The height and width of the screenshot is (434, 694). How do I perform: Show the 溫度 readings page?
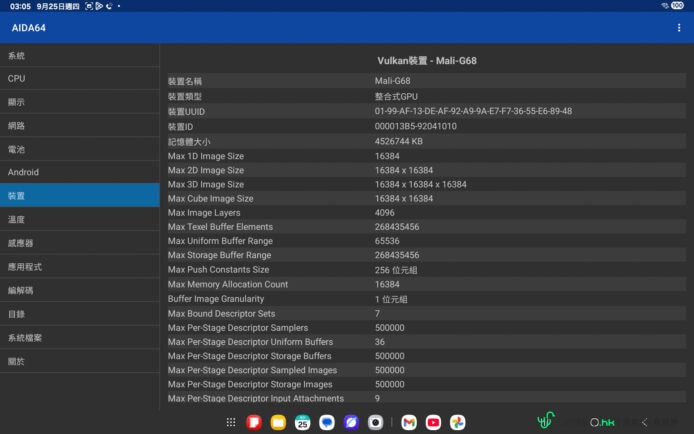(x=80, y=219)
